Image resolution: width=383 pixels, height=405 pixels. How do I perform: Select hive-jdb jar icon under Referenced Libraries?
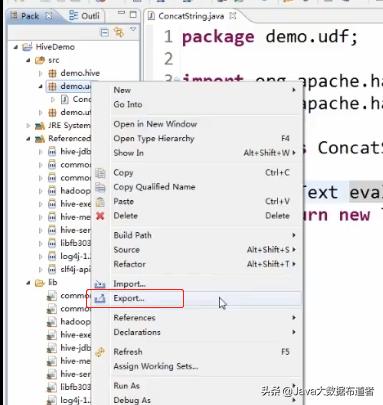52,152
